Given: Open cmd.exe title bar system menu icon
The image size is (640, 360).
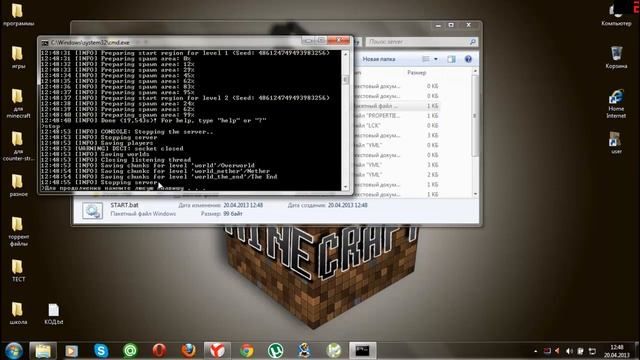Looking at the screenshot, I should 45,42.
